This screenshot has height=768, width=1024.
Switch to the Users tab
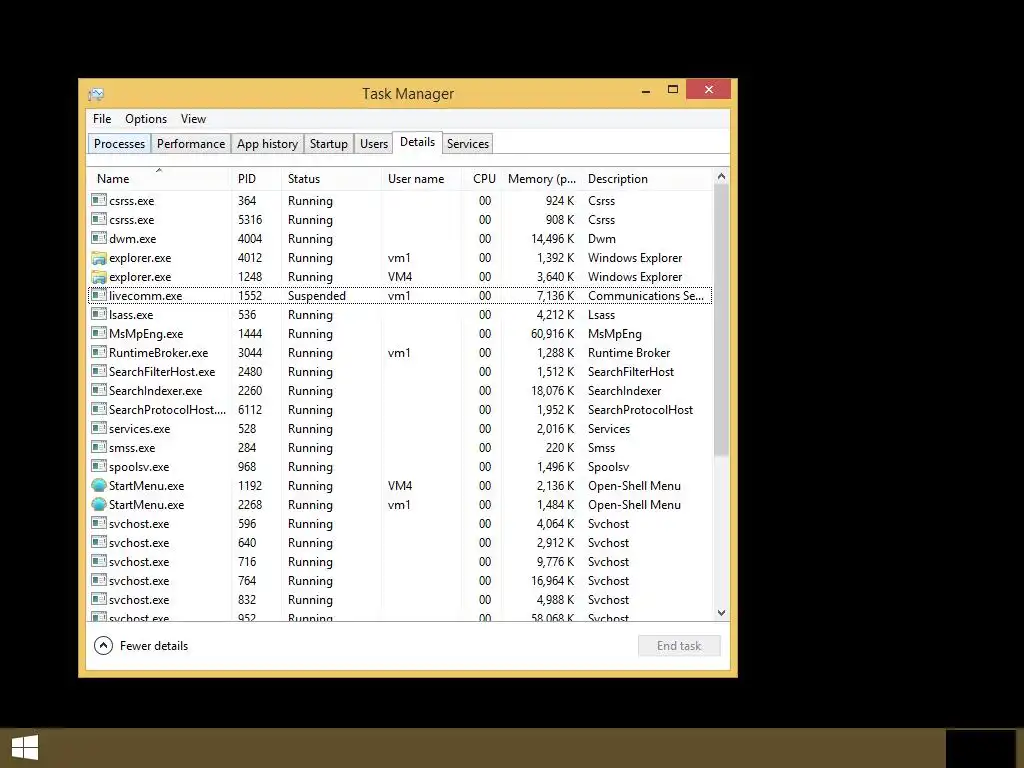coord(374,144)
